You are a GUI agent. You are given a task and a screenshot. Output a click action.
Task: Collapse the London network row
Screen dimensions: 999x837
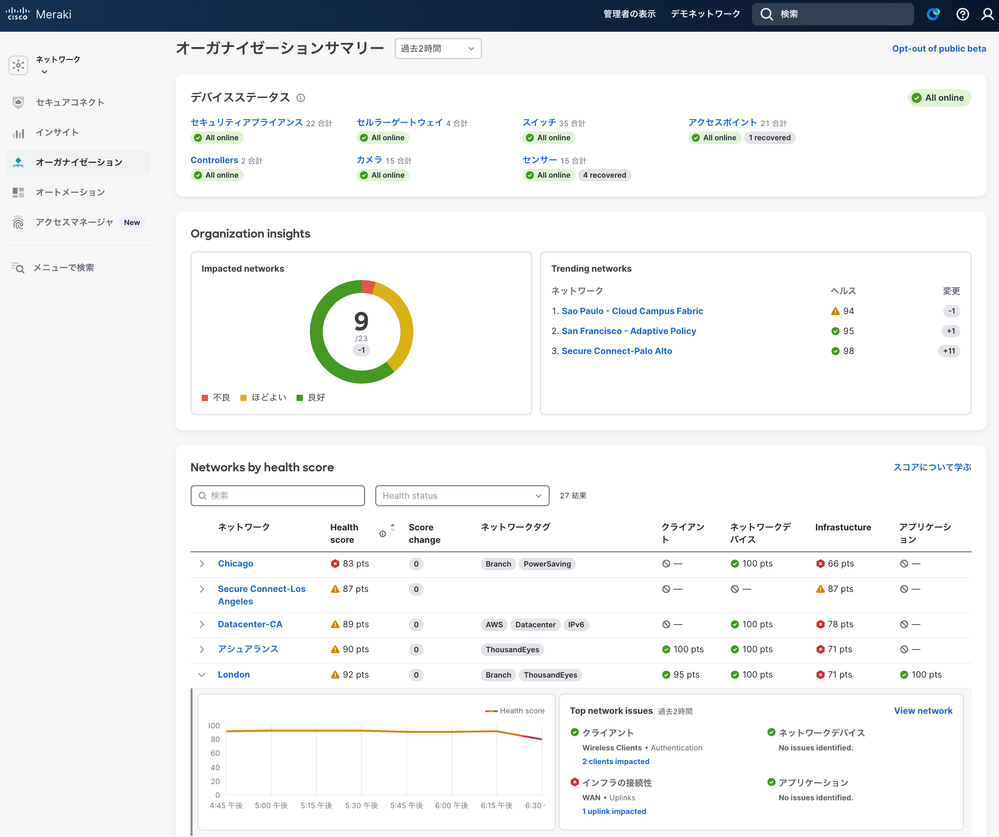tap(202, 675)
